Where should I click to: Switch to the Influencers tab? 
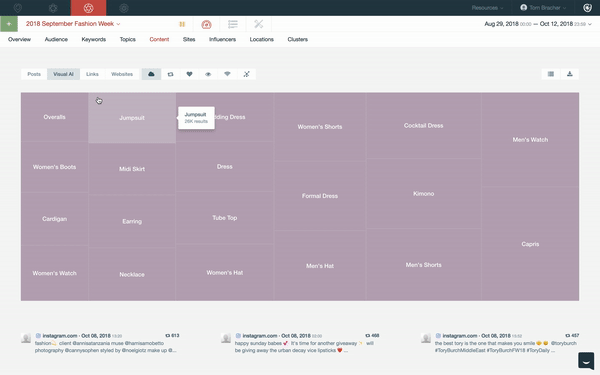(222, 39)
